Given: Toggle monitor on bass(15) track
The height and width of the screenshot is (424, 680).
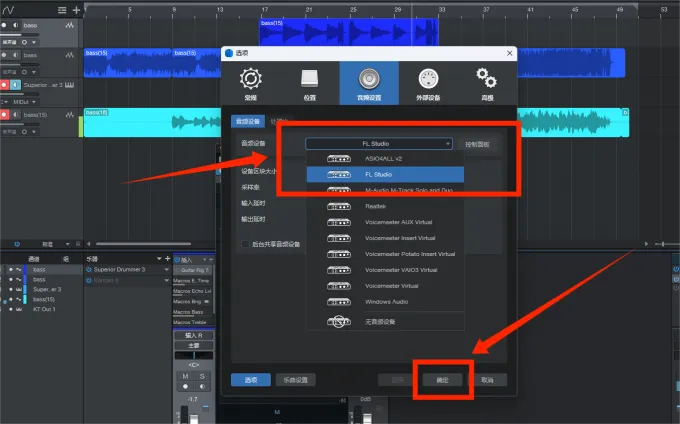Looking at the screenshot, I should 16,115.
